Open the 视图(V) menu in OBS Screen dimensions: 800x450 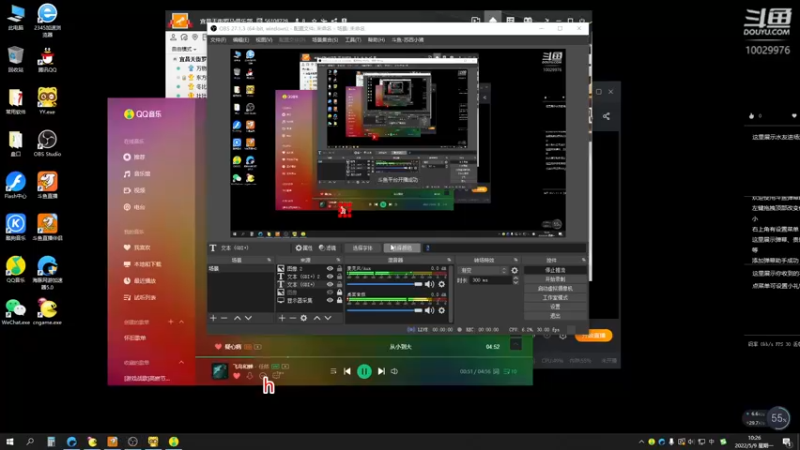264,40
